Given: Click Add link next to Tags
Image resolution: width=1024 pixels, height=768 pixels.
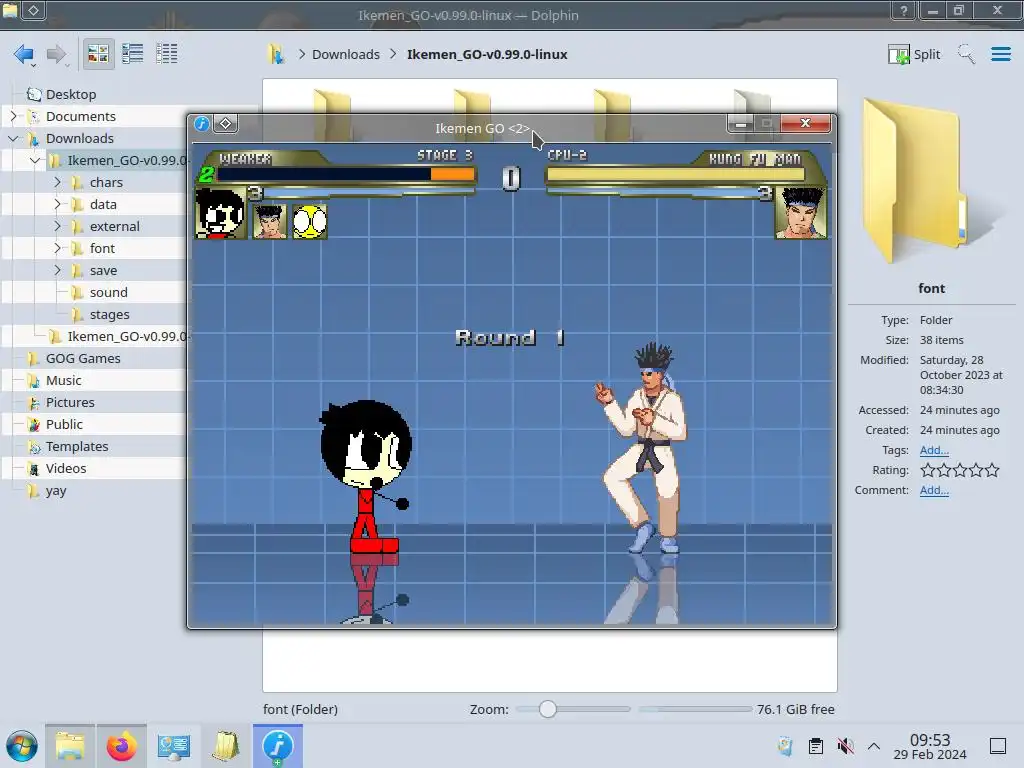Looking at the screenshot, I should tap(934, 450).
